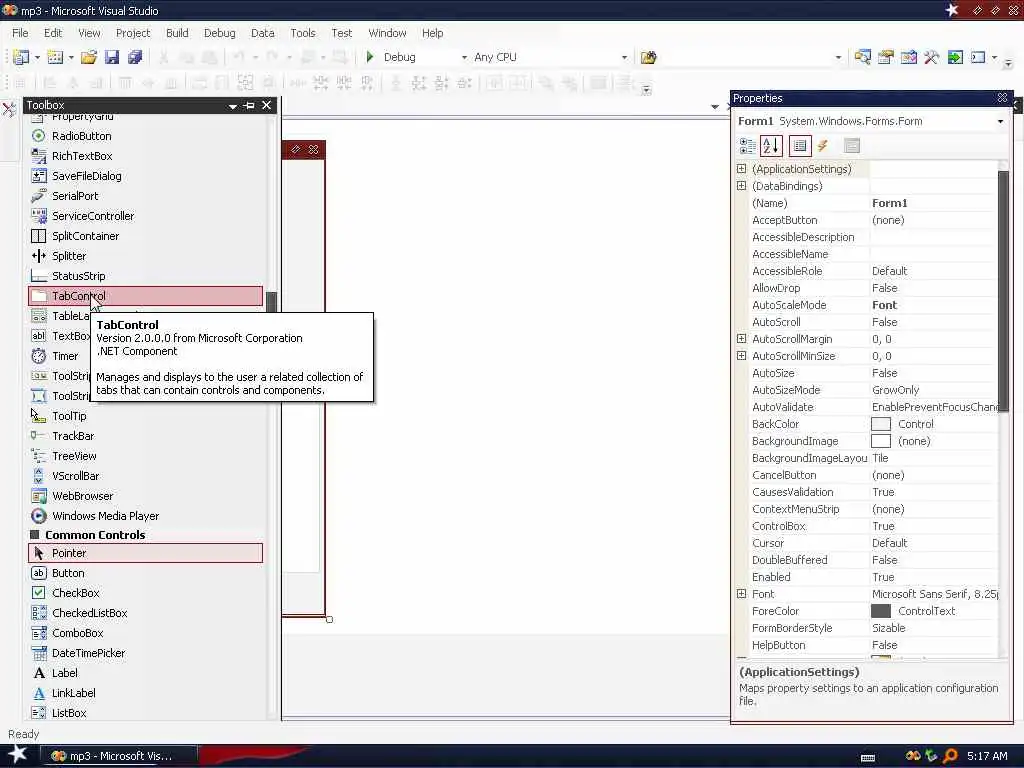Click the BackColor Control color swatch
1024x768 pixels.
(880, 424)
